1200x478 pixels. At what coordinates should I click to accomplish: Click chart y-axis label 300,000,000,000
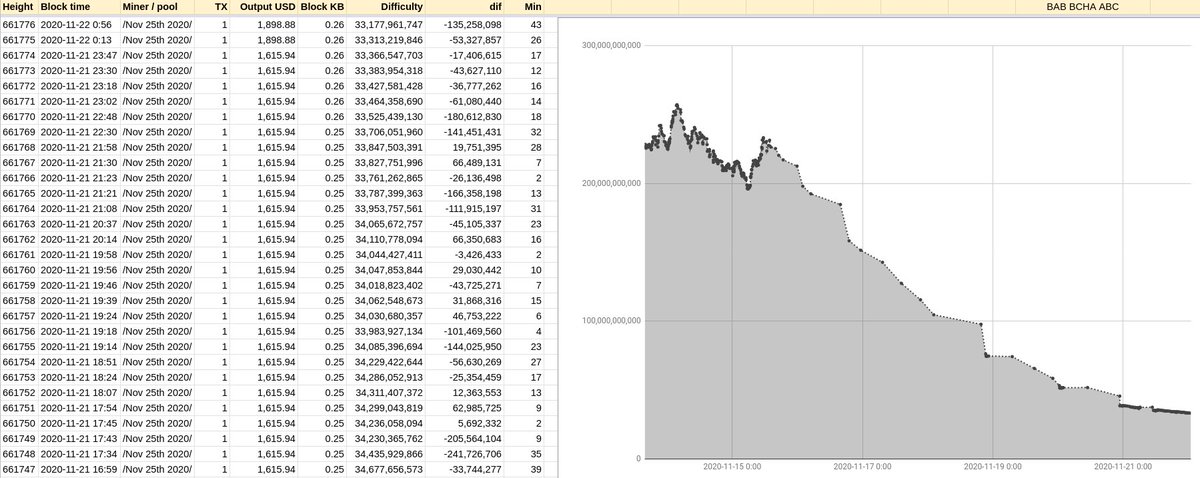(x=610, y=45)
